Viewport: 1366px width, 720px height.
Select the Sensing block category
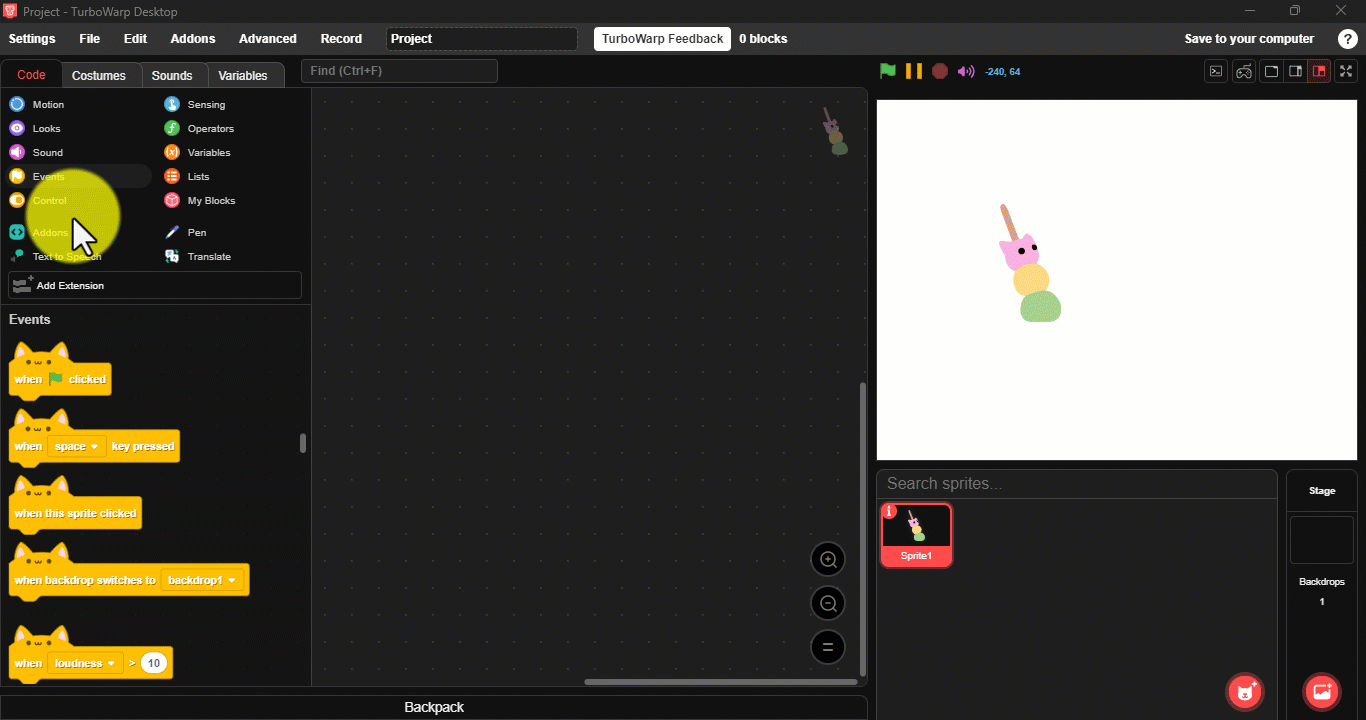(x=195, y=104)
